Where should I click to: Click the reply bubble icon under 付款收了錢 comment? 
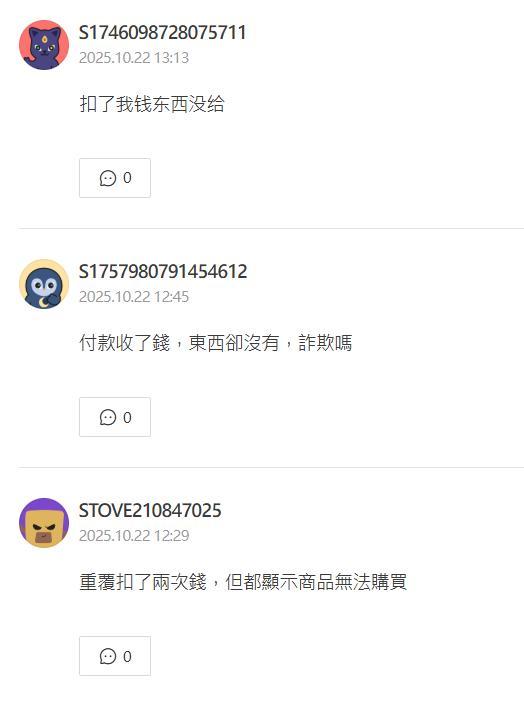point(108,417)
